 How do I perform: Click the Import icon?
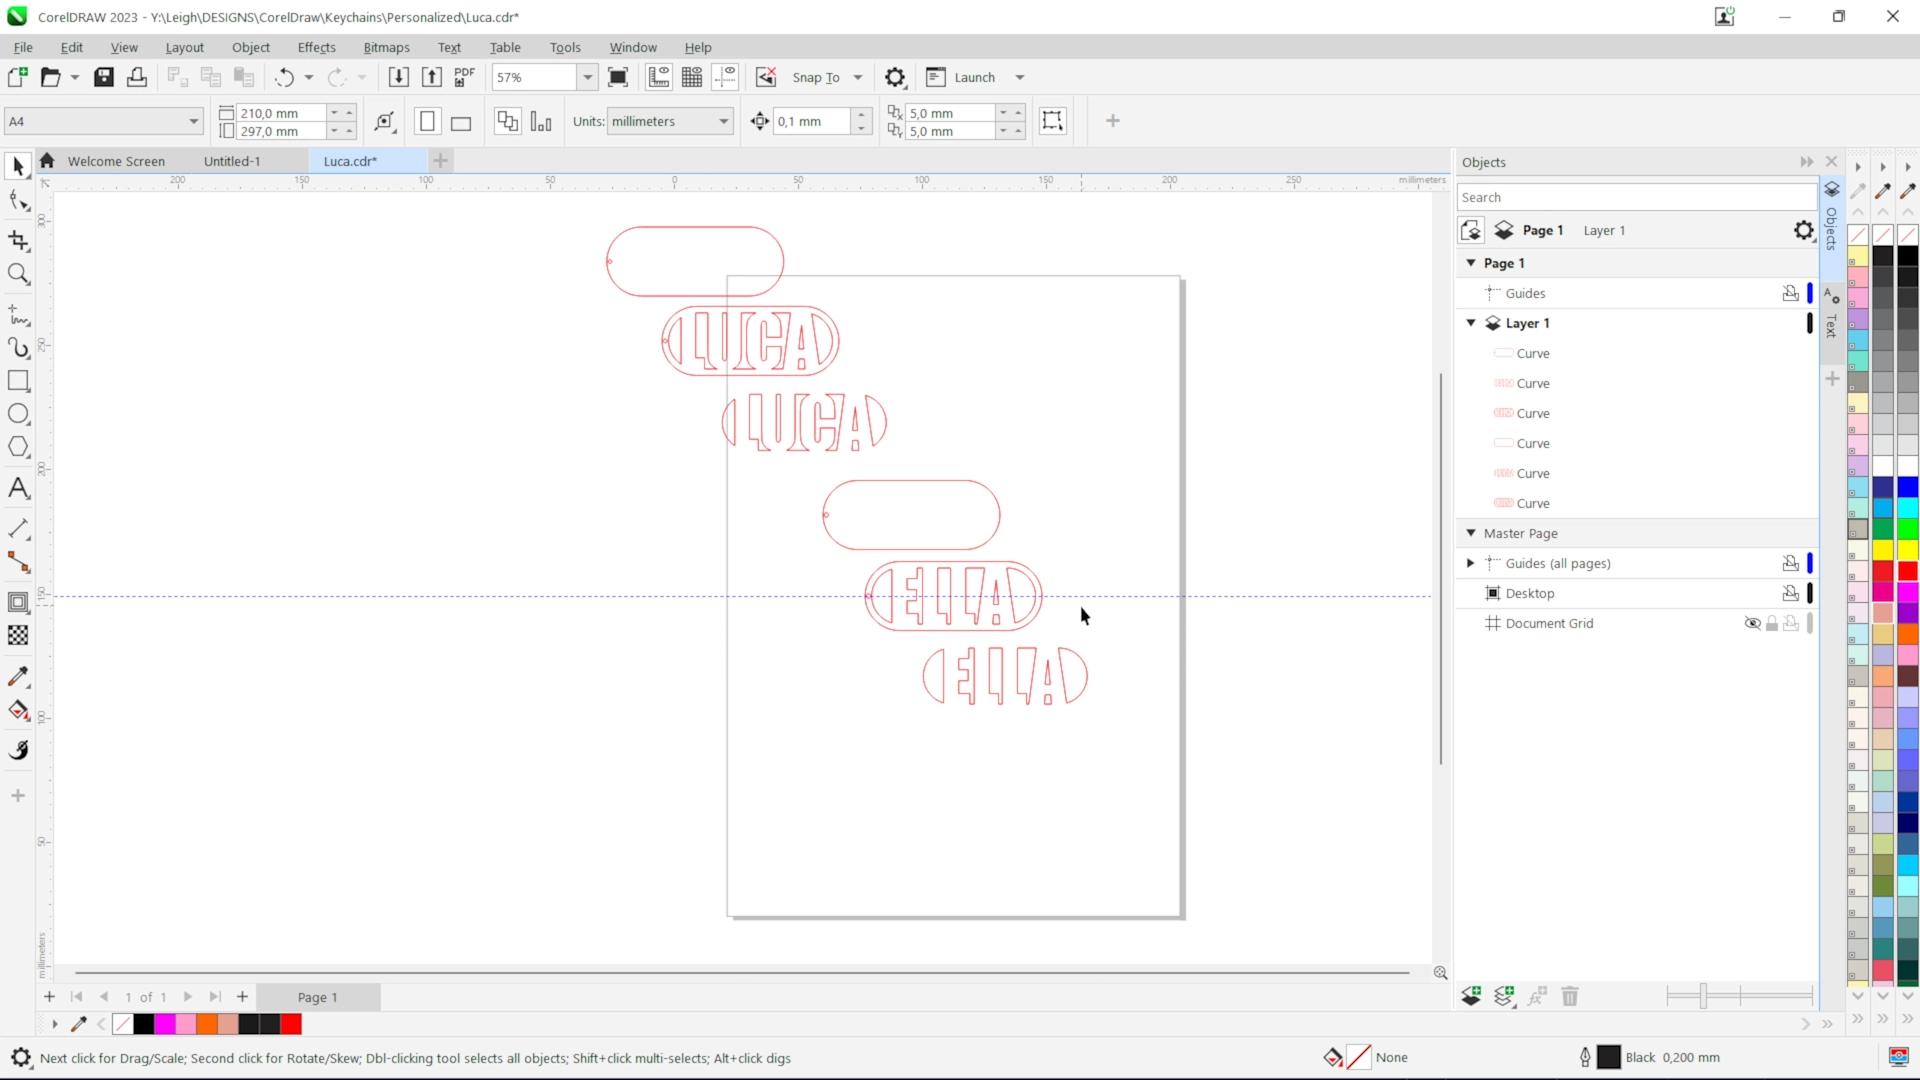point(398,77)
